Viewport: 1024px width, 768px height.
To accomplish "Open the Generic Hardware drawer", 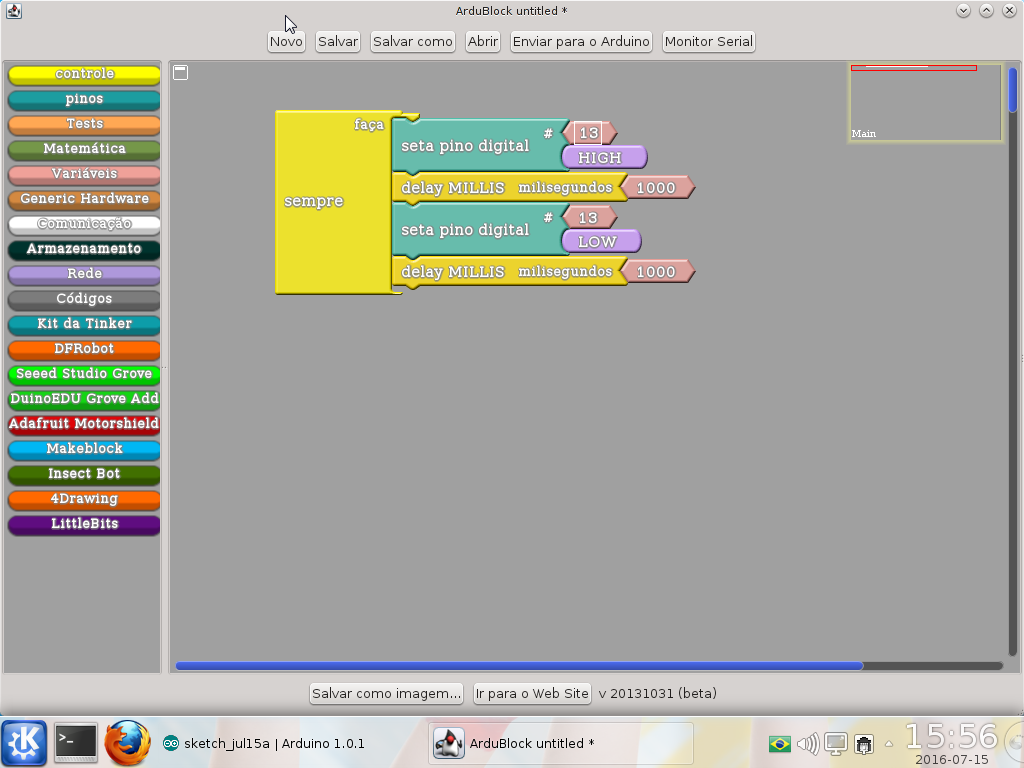I will (84, 199).
